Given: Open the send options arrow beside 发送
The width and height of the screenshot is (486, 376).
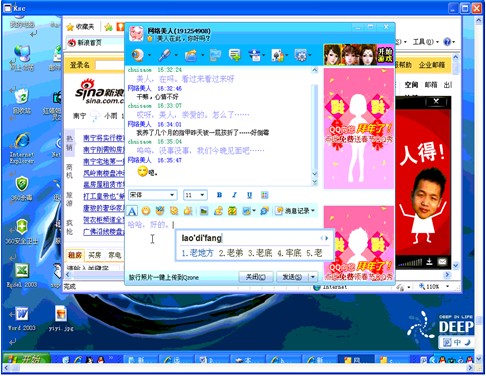Looking at the screenshot, I should coord(313,277).
